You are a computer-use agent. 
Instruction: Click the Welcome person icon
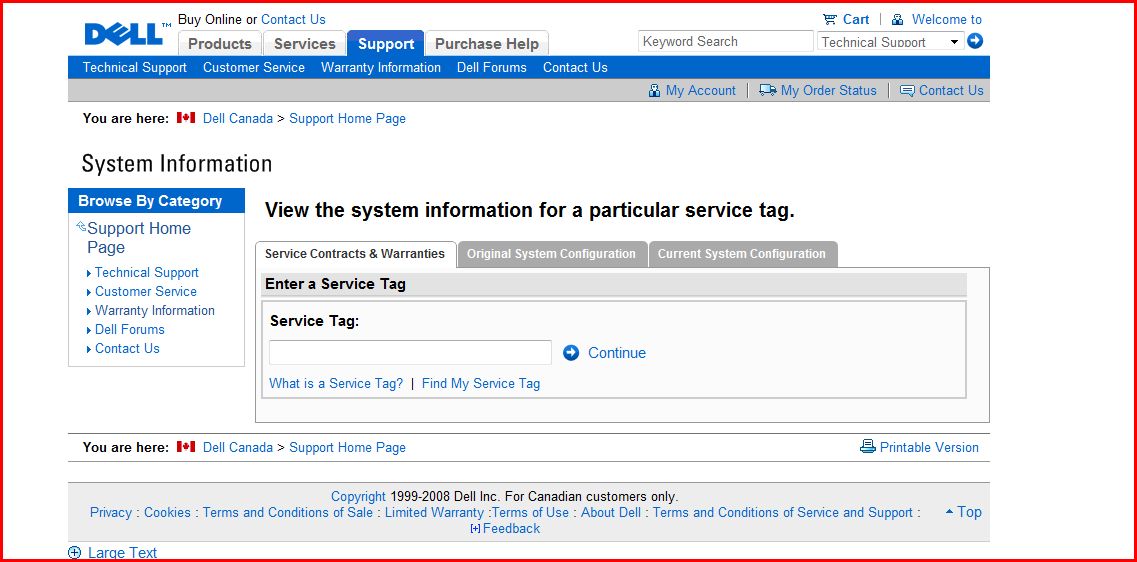click(897, 20)
